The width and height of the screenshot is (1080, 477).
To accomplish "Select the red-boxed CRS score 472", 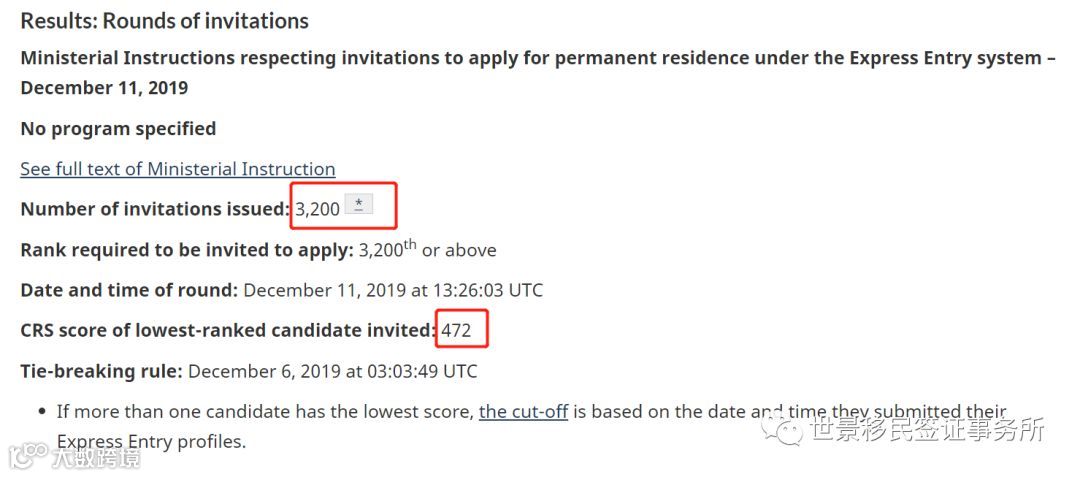I will coord(457,330).
